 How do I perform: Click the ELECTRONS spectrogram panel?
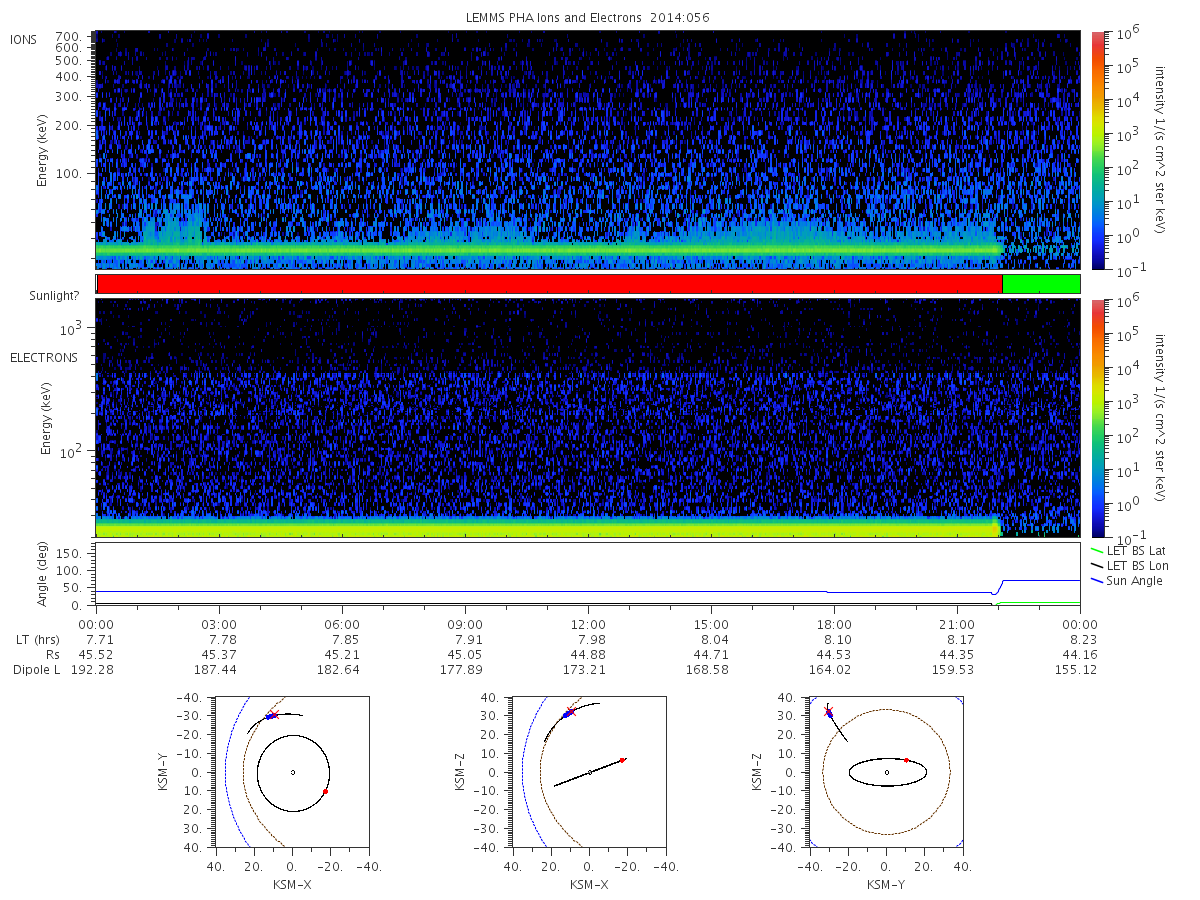click(x=588, y=419)
